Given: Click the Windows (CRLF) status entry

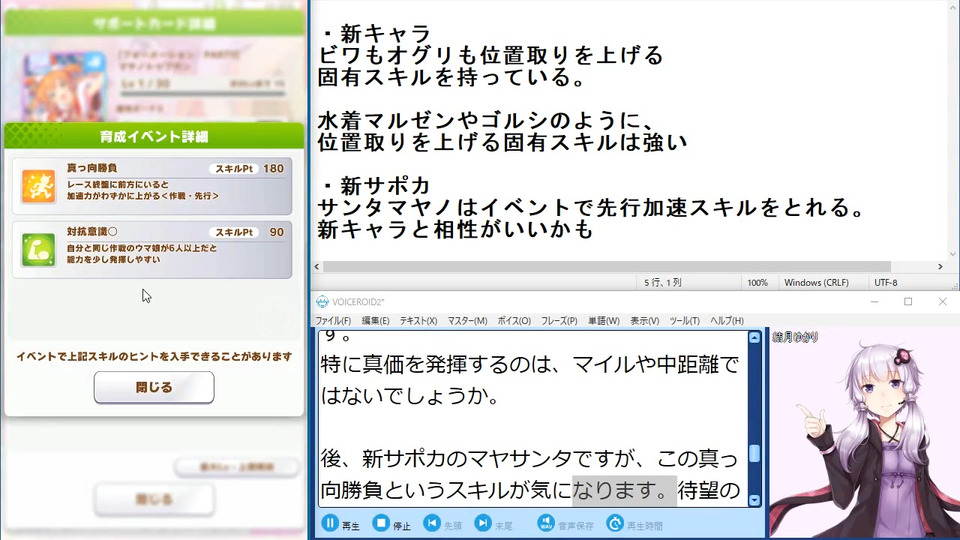Looking at the screenshot, I should click(x=816, y=282).
